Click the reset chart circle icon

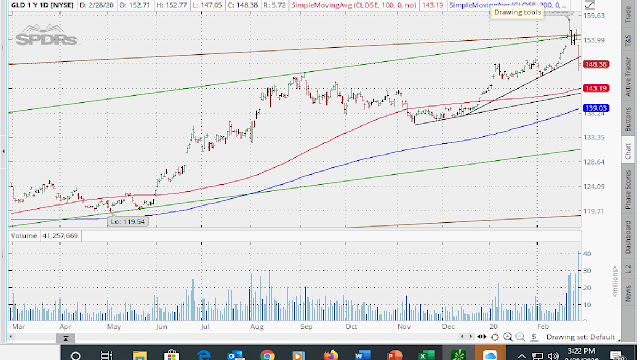click(495, 337)
